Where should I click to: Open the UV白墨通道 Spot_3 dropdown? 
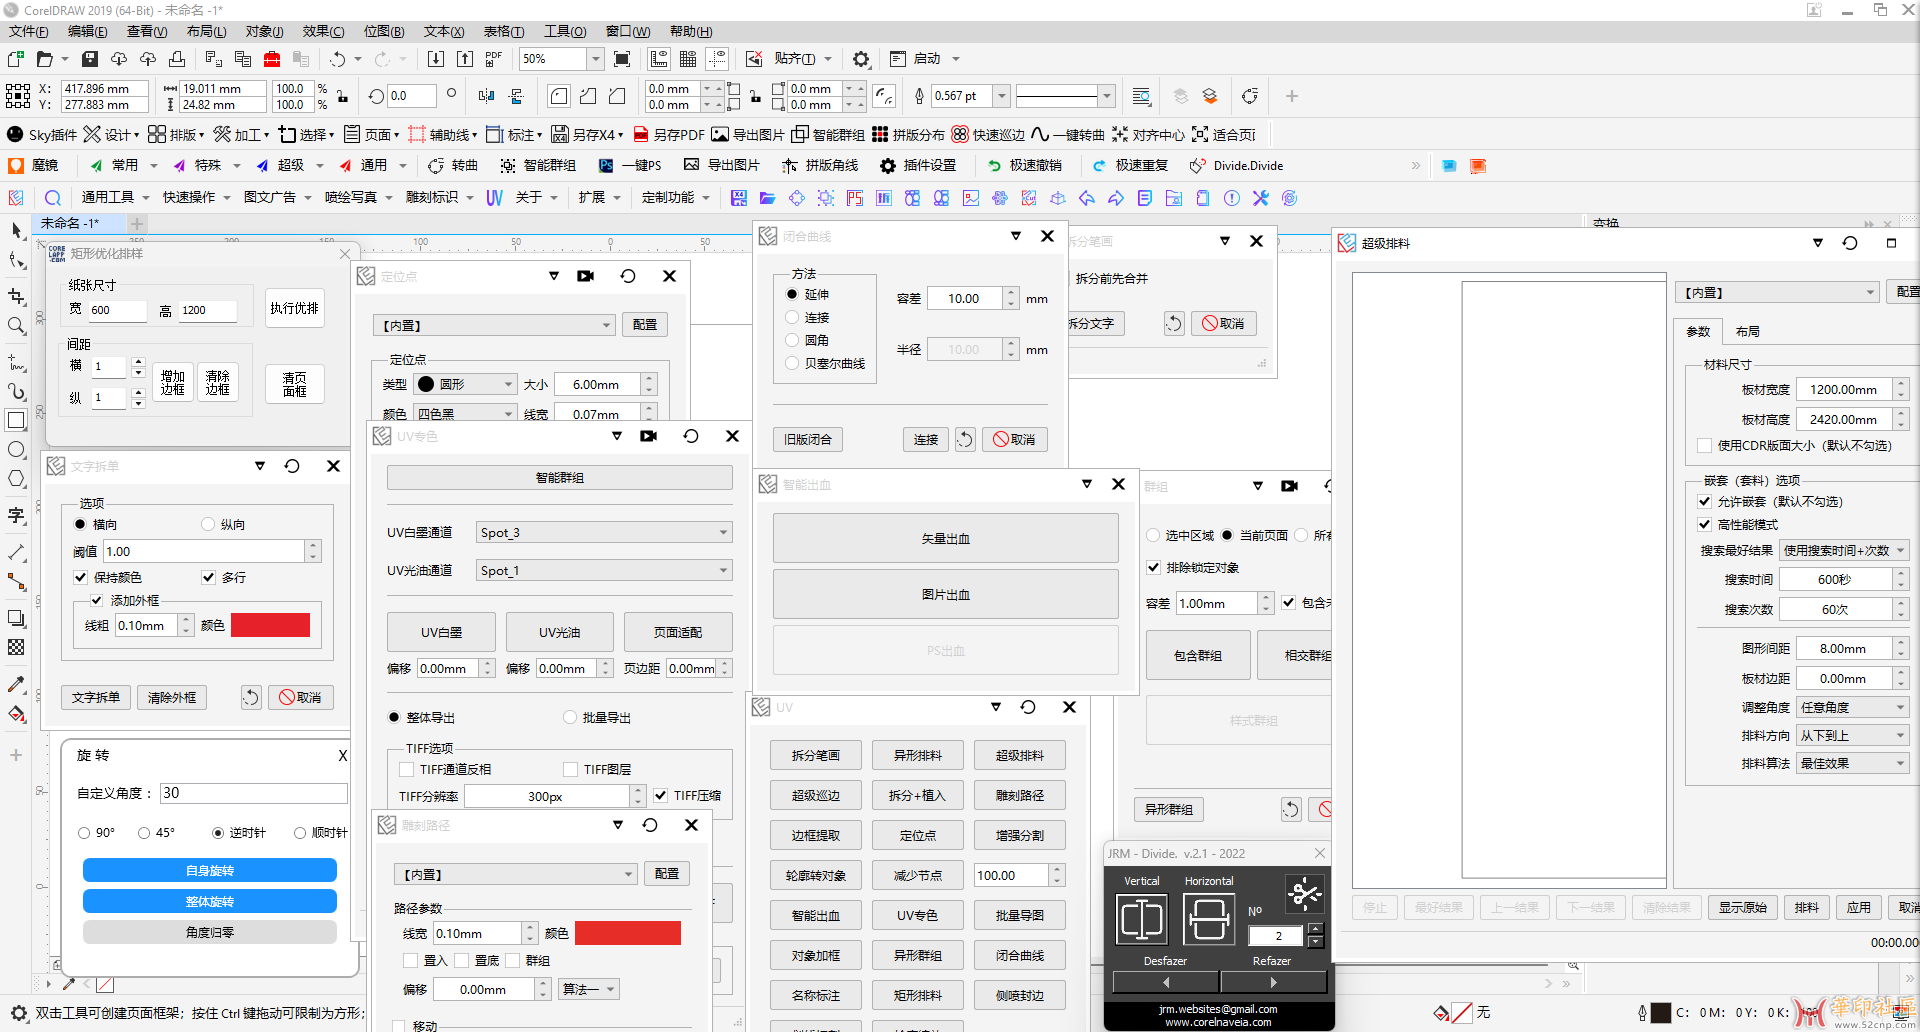click(x=604, y=532)
